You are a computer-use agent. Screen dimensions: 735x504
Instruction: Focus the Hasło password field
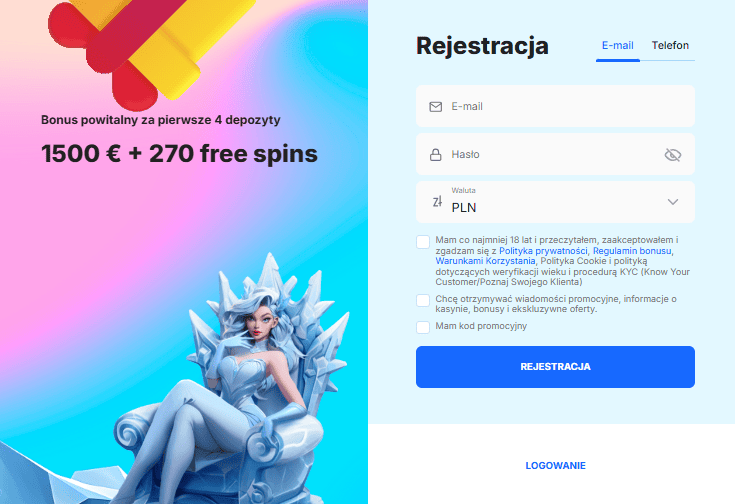pyautogui.click(x=555, y=154)
